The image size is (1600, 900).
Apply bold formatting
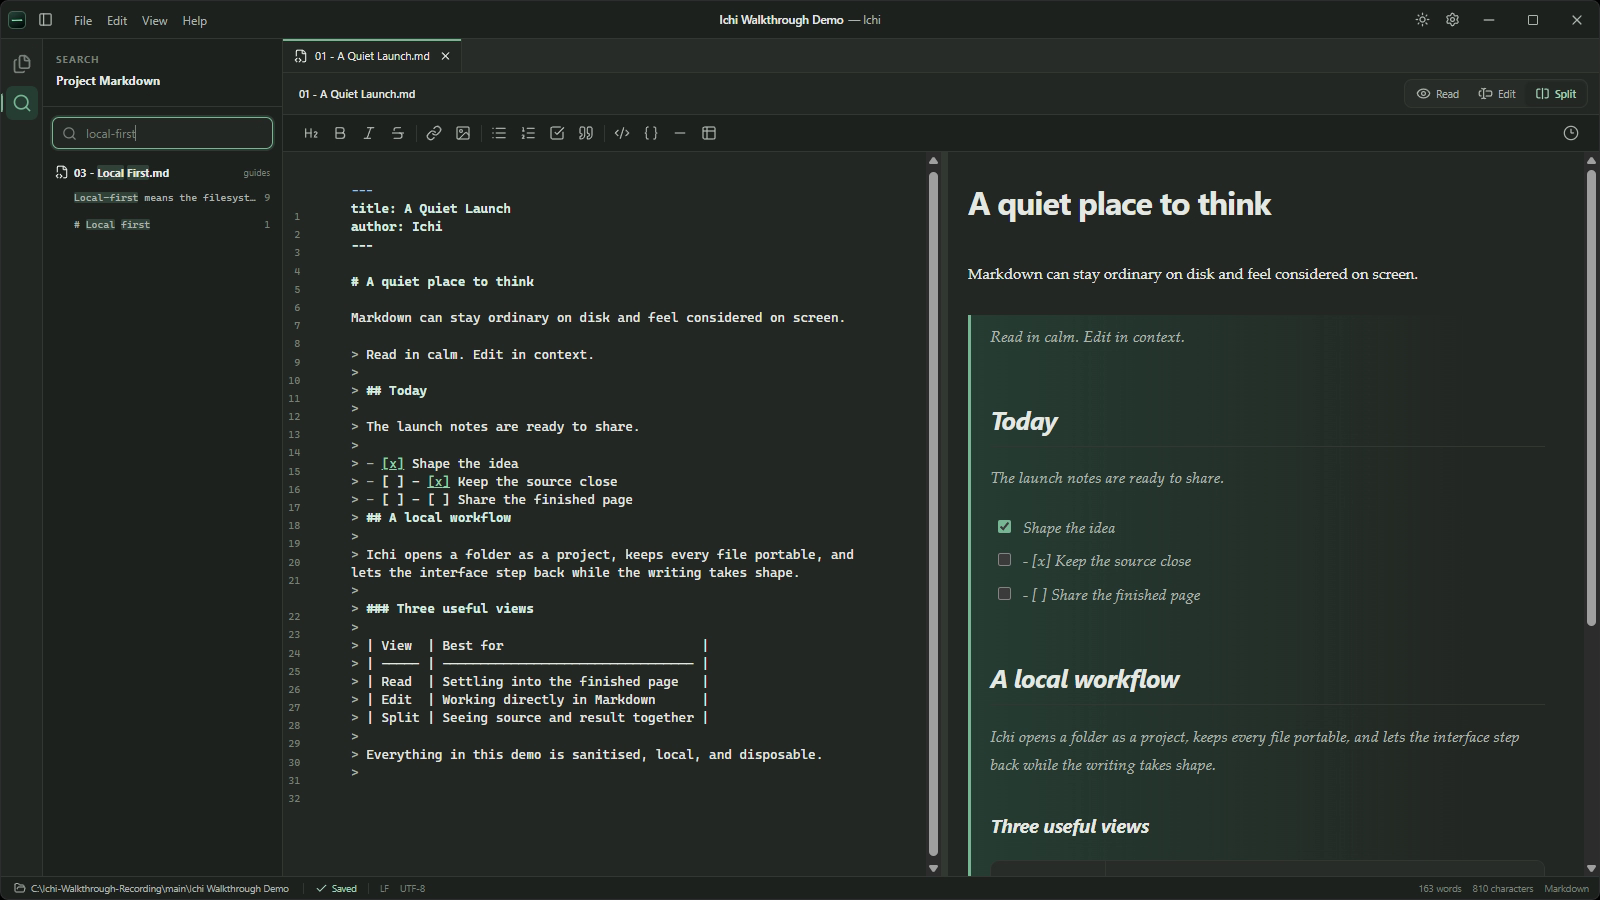pos(340,133)
